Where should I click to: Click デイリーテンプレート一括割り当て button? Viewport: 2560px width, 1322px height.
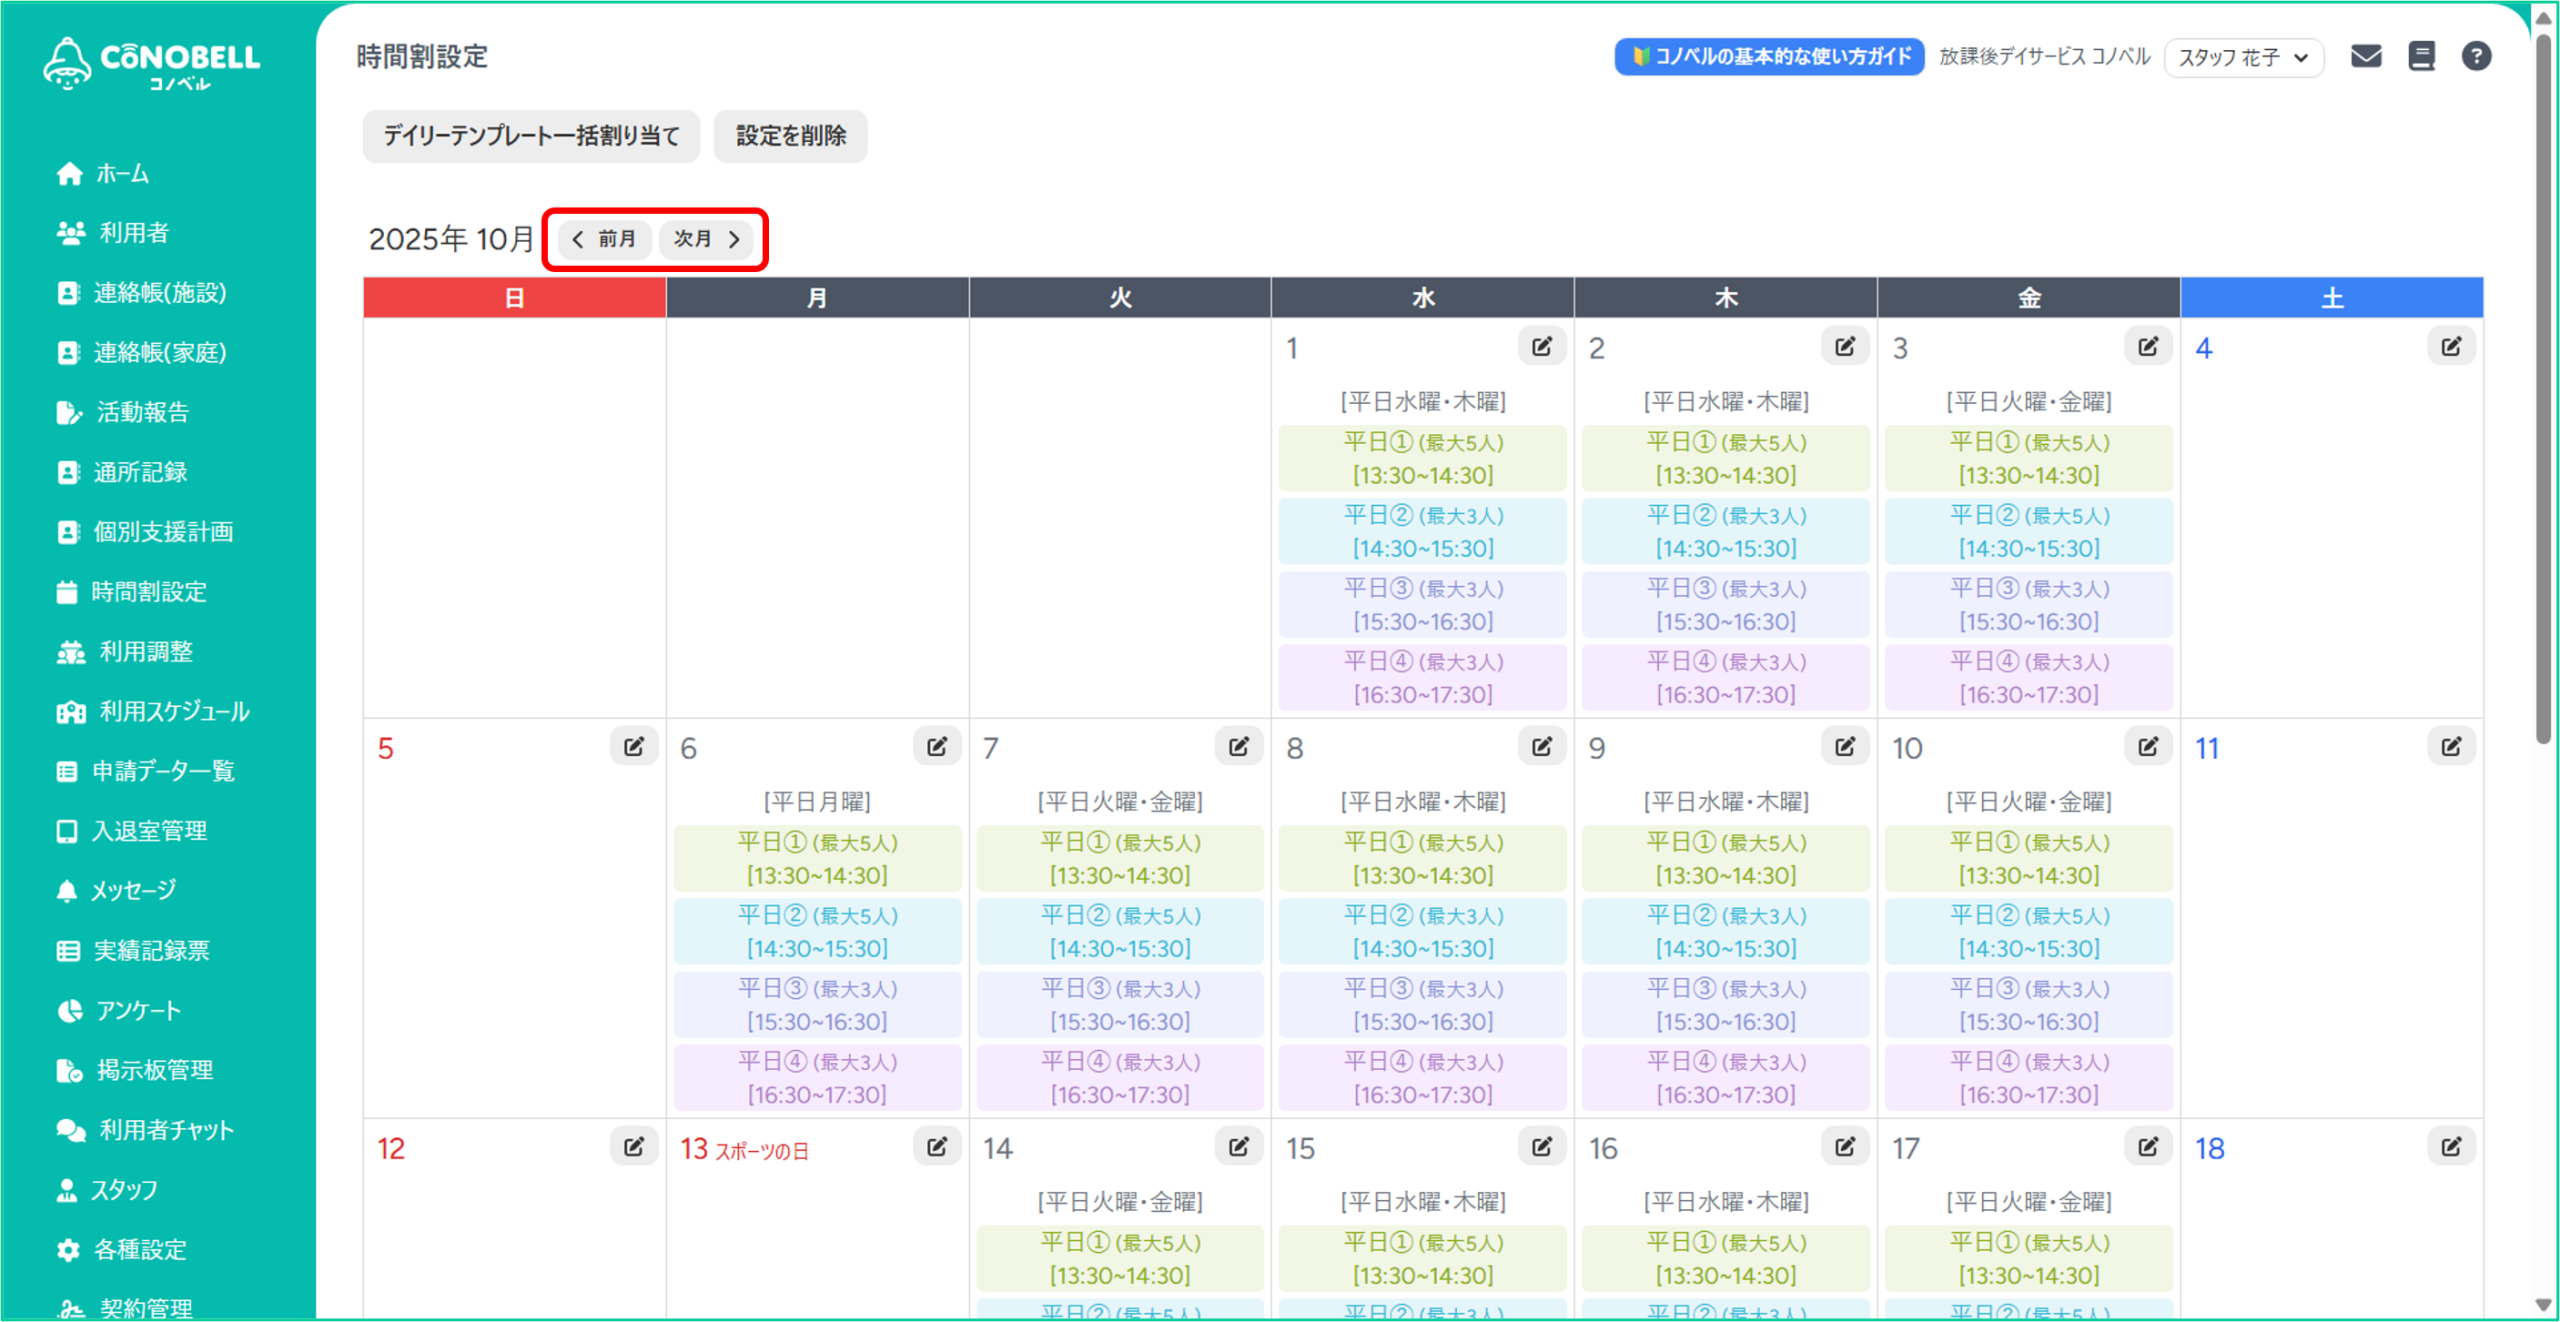pyautogui.click(x=531, y=136)
